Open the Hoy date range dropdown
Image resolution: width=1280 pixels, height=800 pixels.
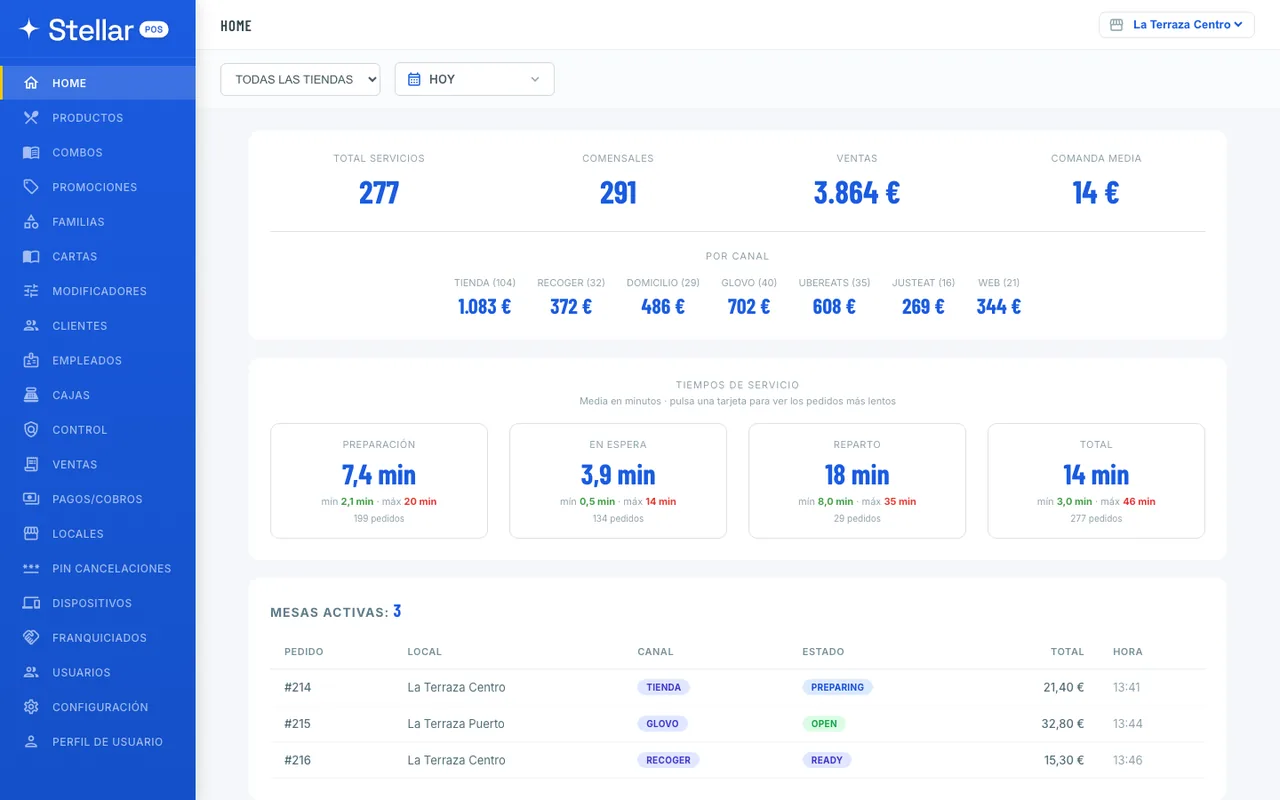point(474,79)
